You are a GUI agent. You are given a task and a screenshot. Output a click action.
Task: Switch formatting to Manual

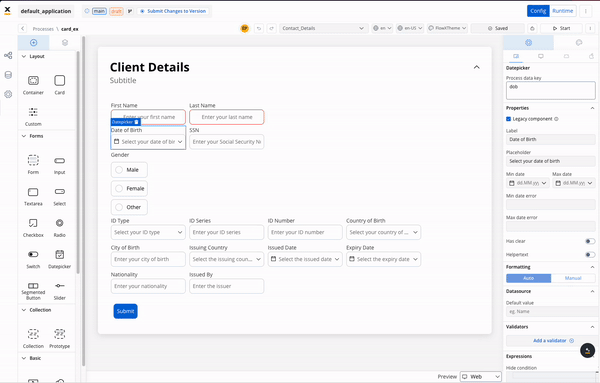[x=573, y=278]
